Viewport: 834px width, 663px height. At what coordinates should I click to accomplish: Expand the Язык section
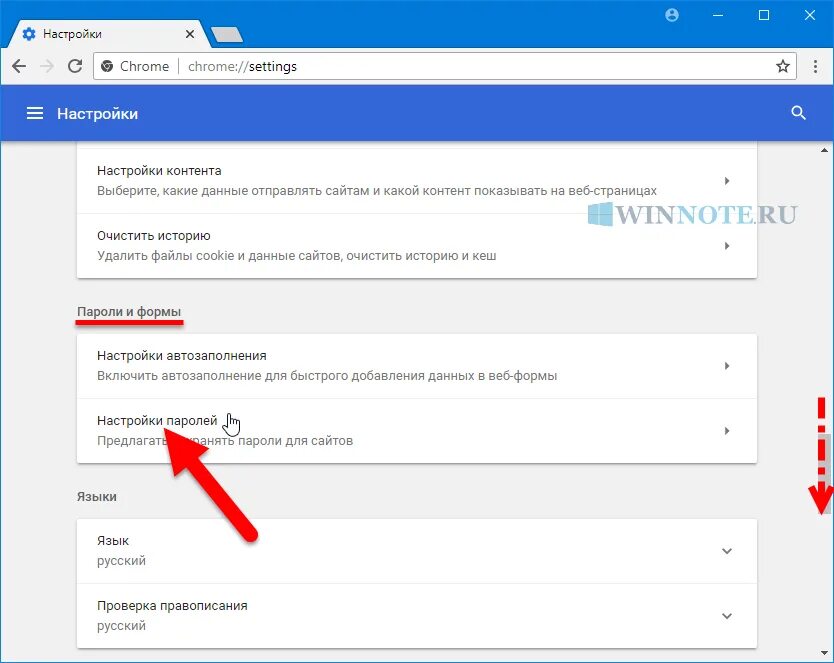coord(727,551)
